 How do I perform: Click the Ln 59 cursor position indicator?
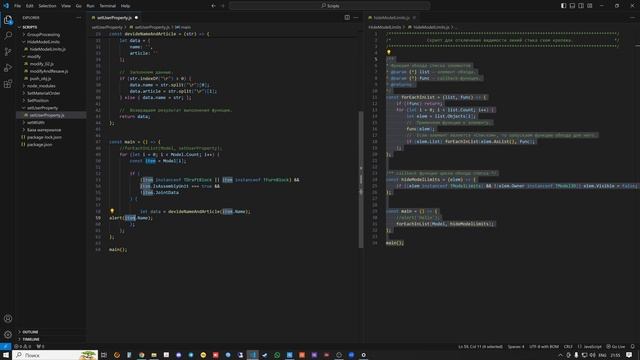click(480, 346)
